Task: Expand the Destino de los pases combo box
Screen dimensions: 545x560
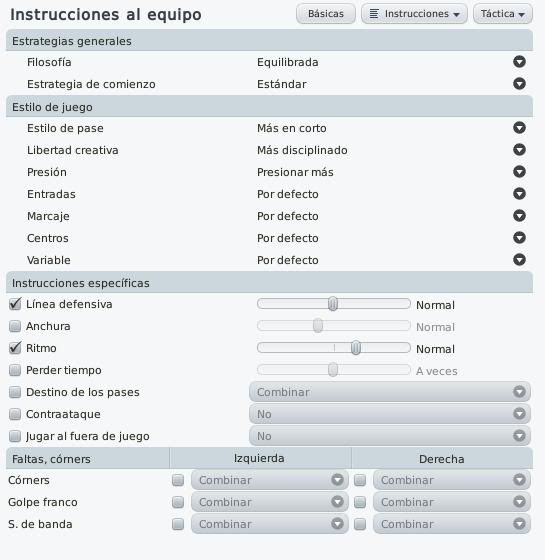Action: click(x=390, y=392)
